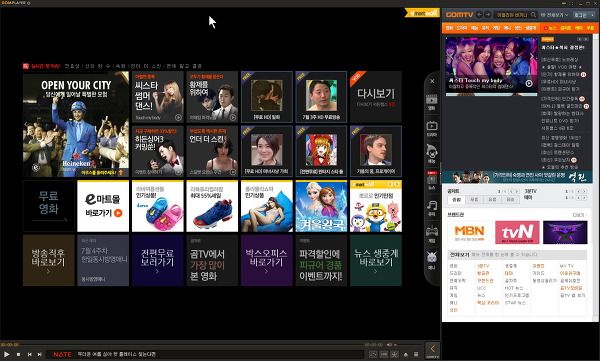Open the control panel gear icon
Viewport: 600px width, 361px height.
(x=395, y=355)
